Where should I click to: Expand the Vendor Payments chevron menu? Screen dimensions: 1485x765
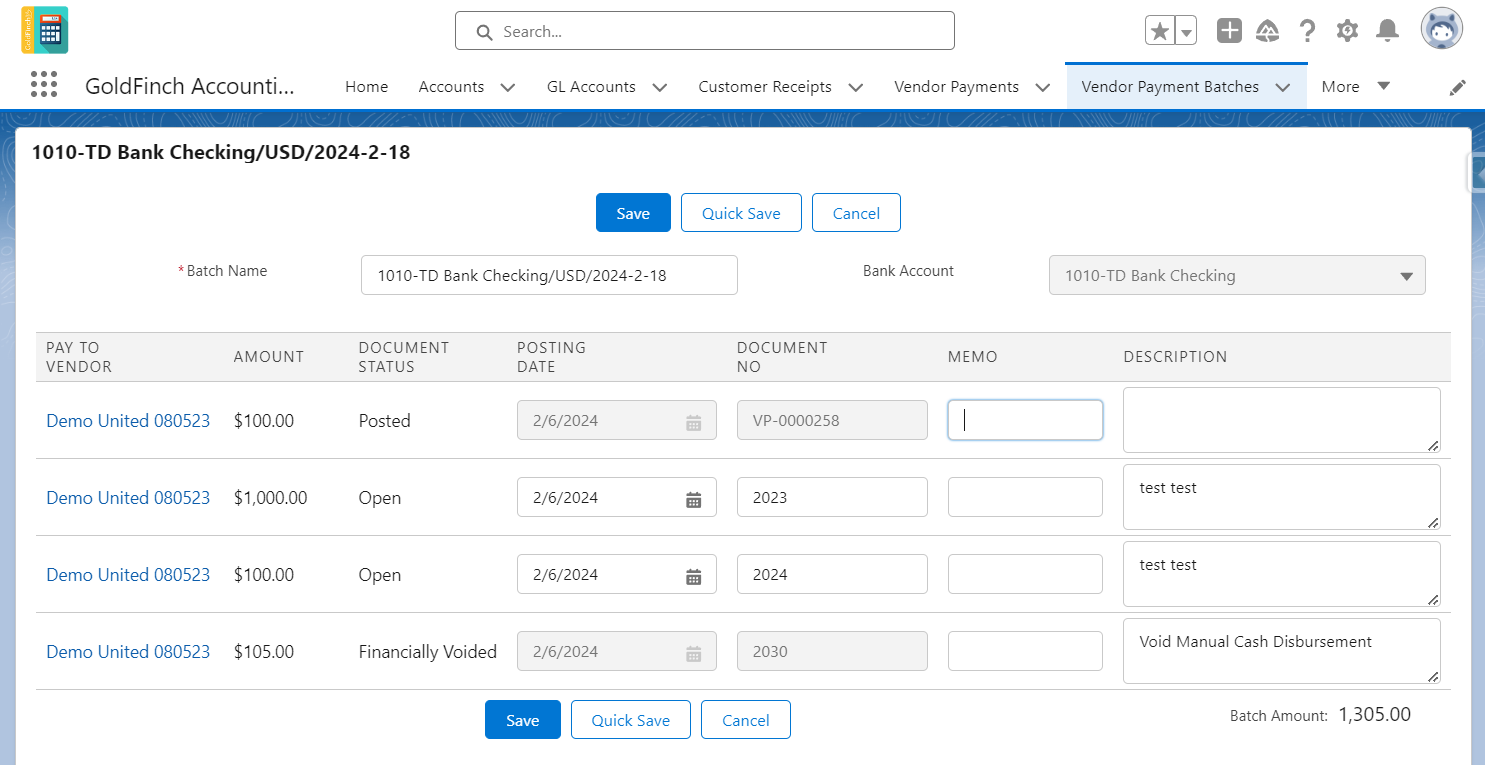coord(1043,87)
